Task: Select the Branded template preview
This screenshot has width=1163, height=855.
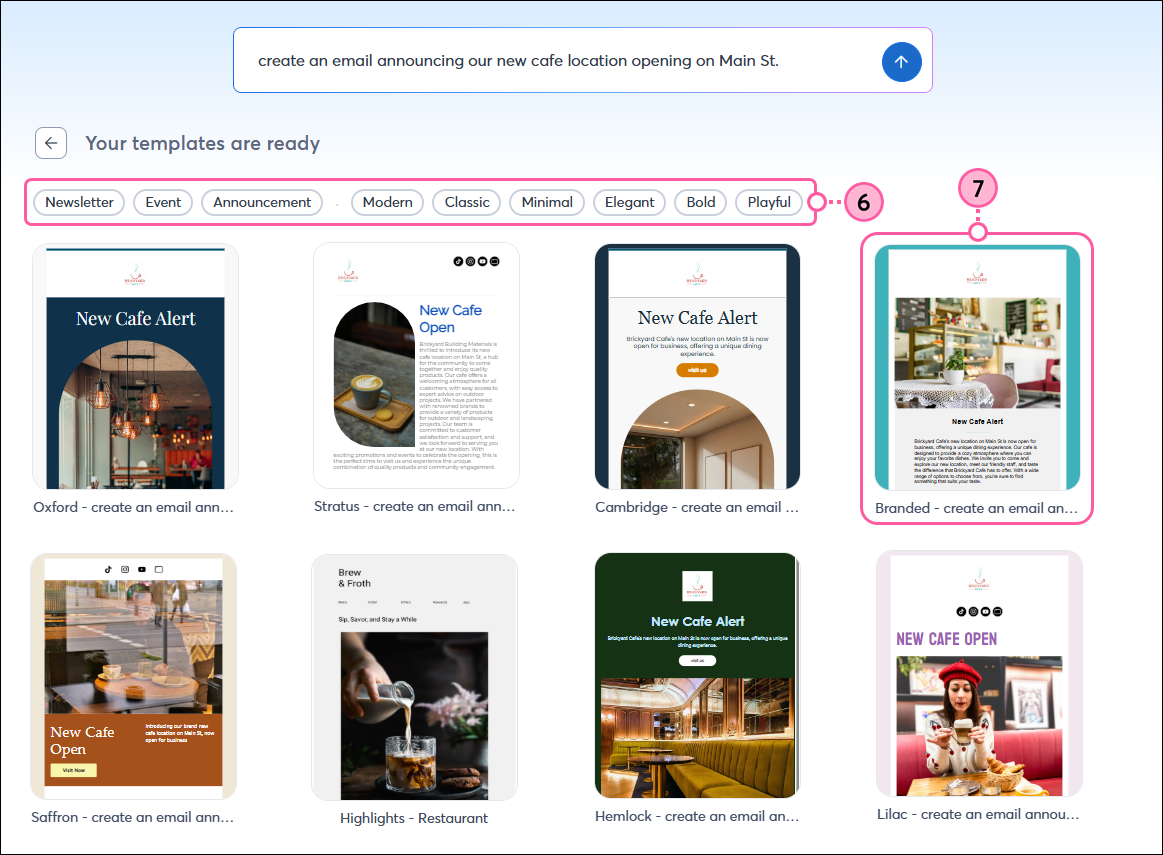Action: 978,368
